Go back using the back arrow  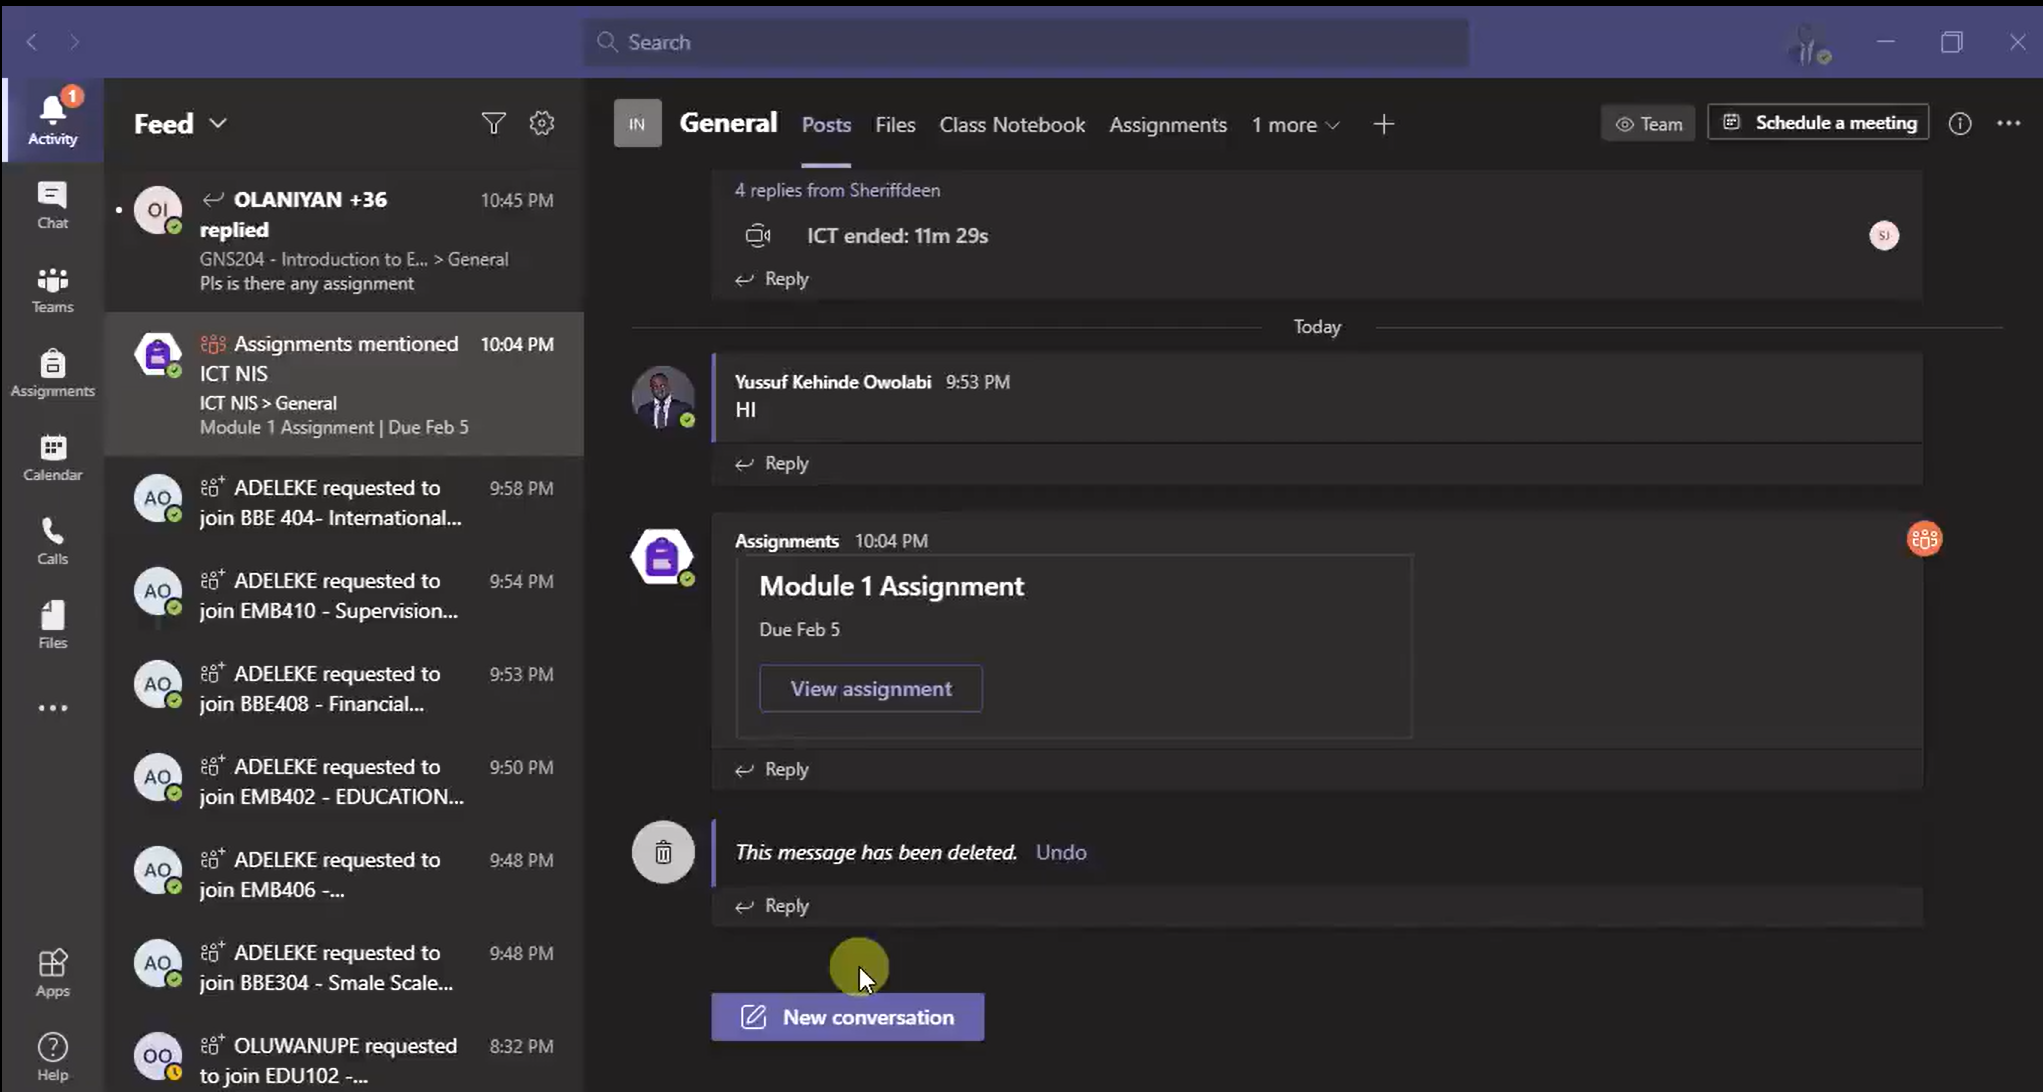32,42
